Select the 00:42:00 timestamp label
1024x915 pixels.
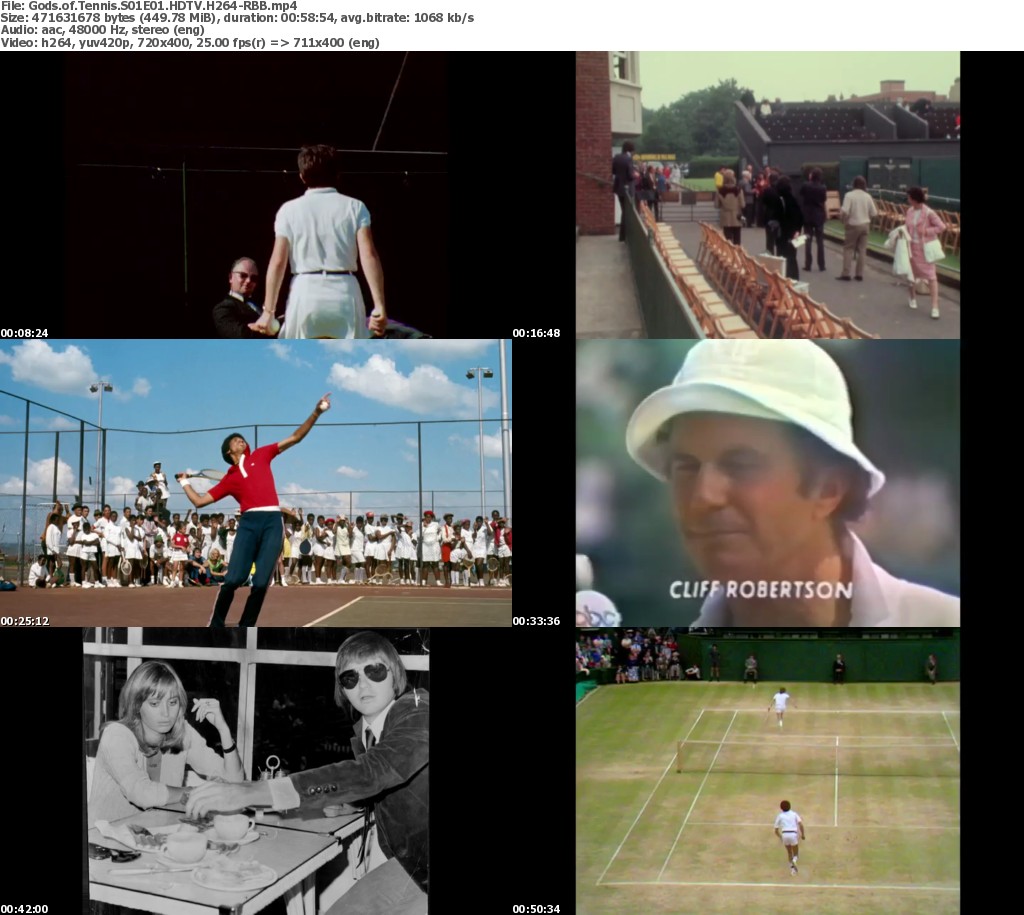(25, 909)
